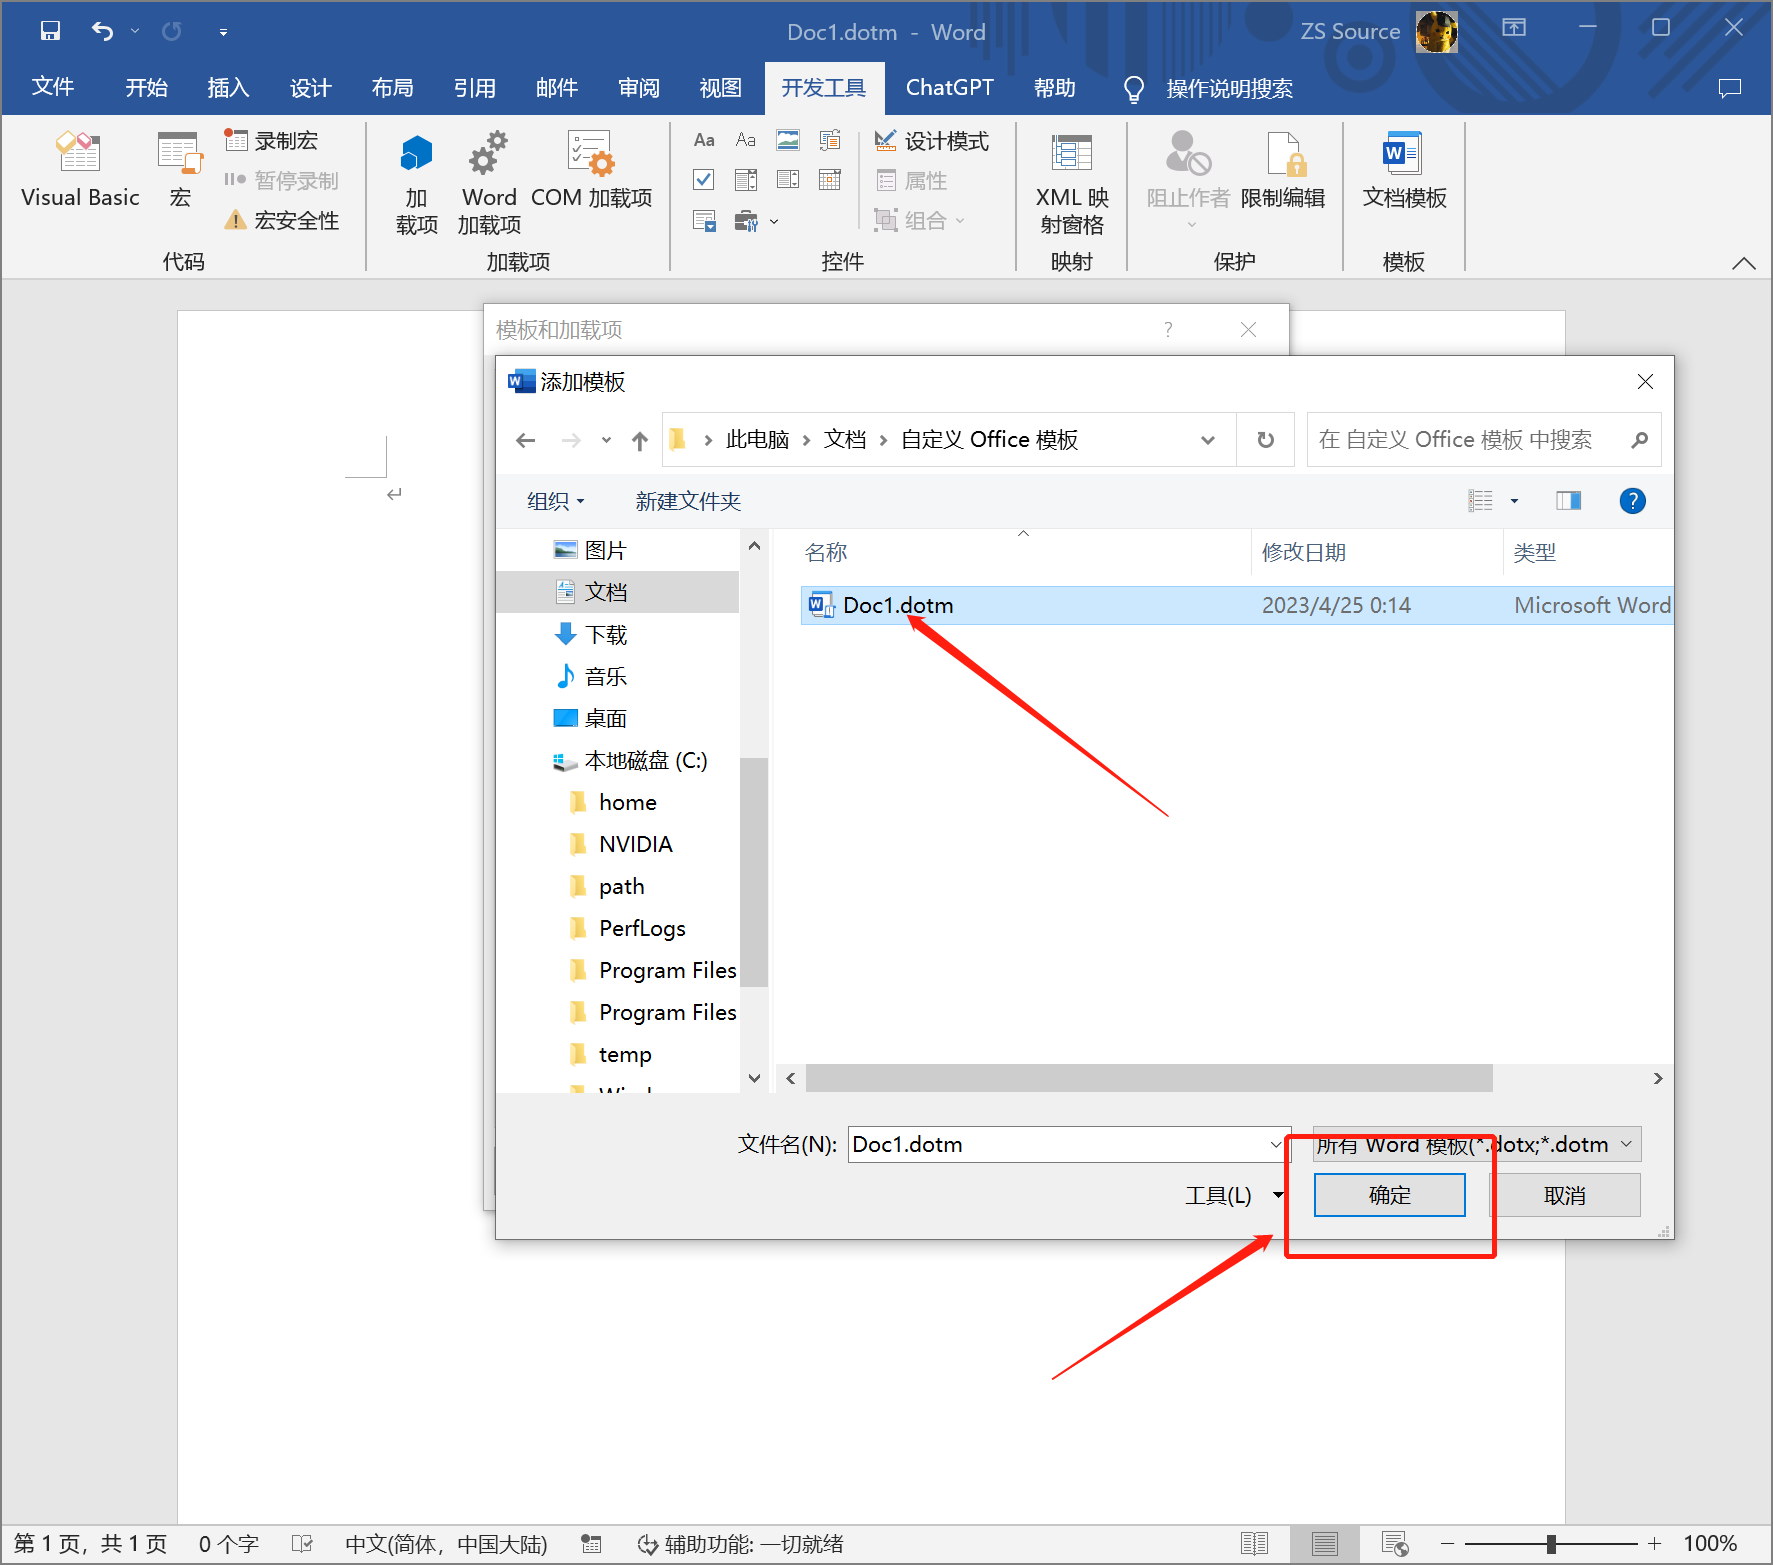Open the 组织 dropdown menu
Image resolution: width=1773 pixels, height=1565 pixels.
[x=555, y=501]
